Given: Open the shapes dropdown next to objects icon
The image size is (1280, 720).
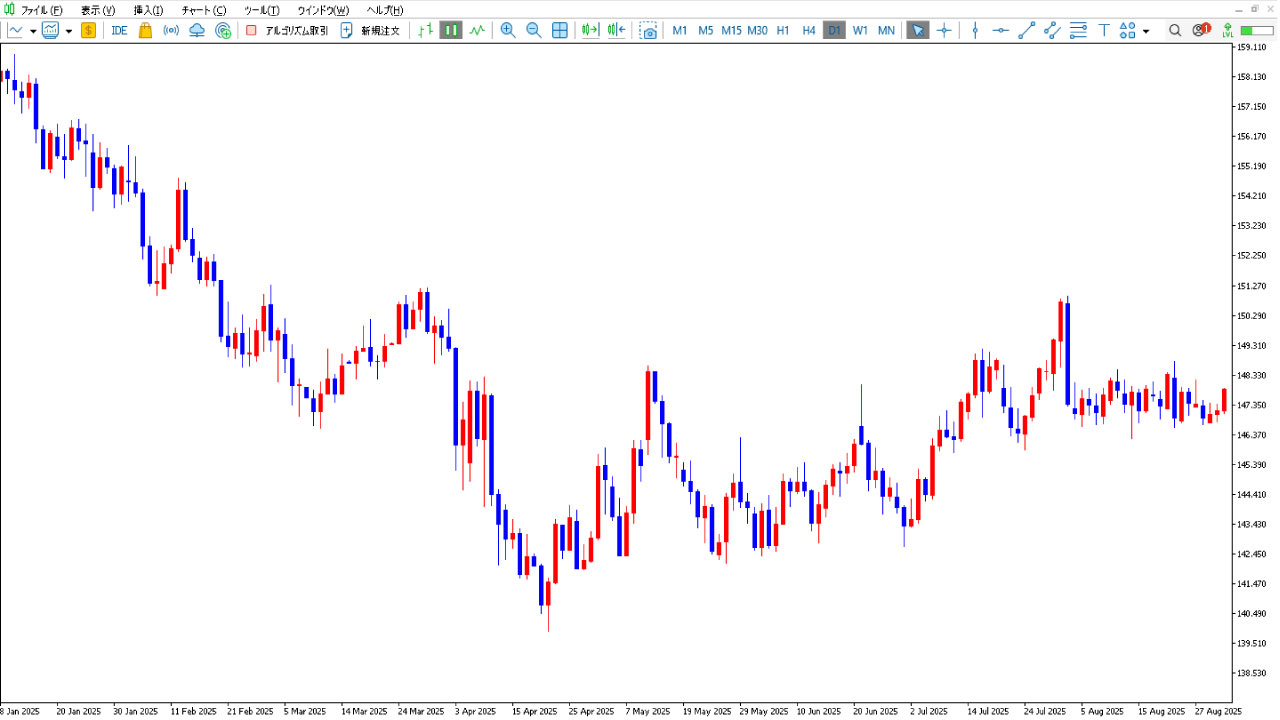Looking at the screenshot, I should click(1146, 30).
